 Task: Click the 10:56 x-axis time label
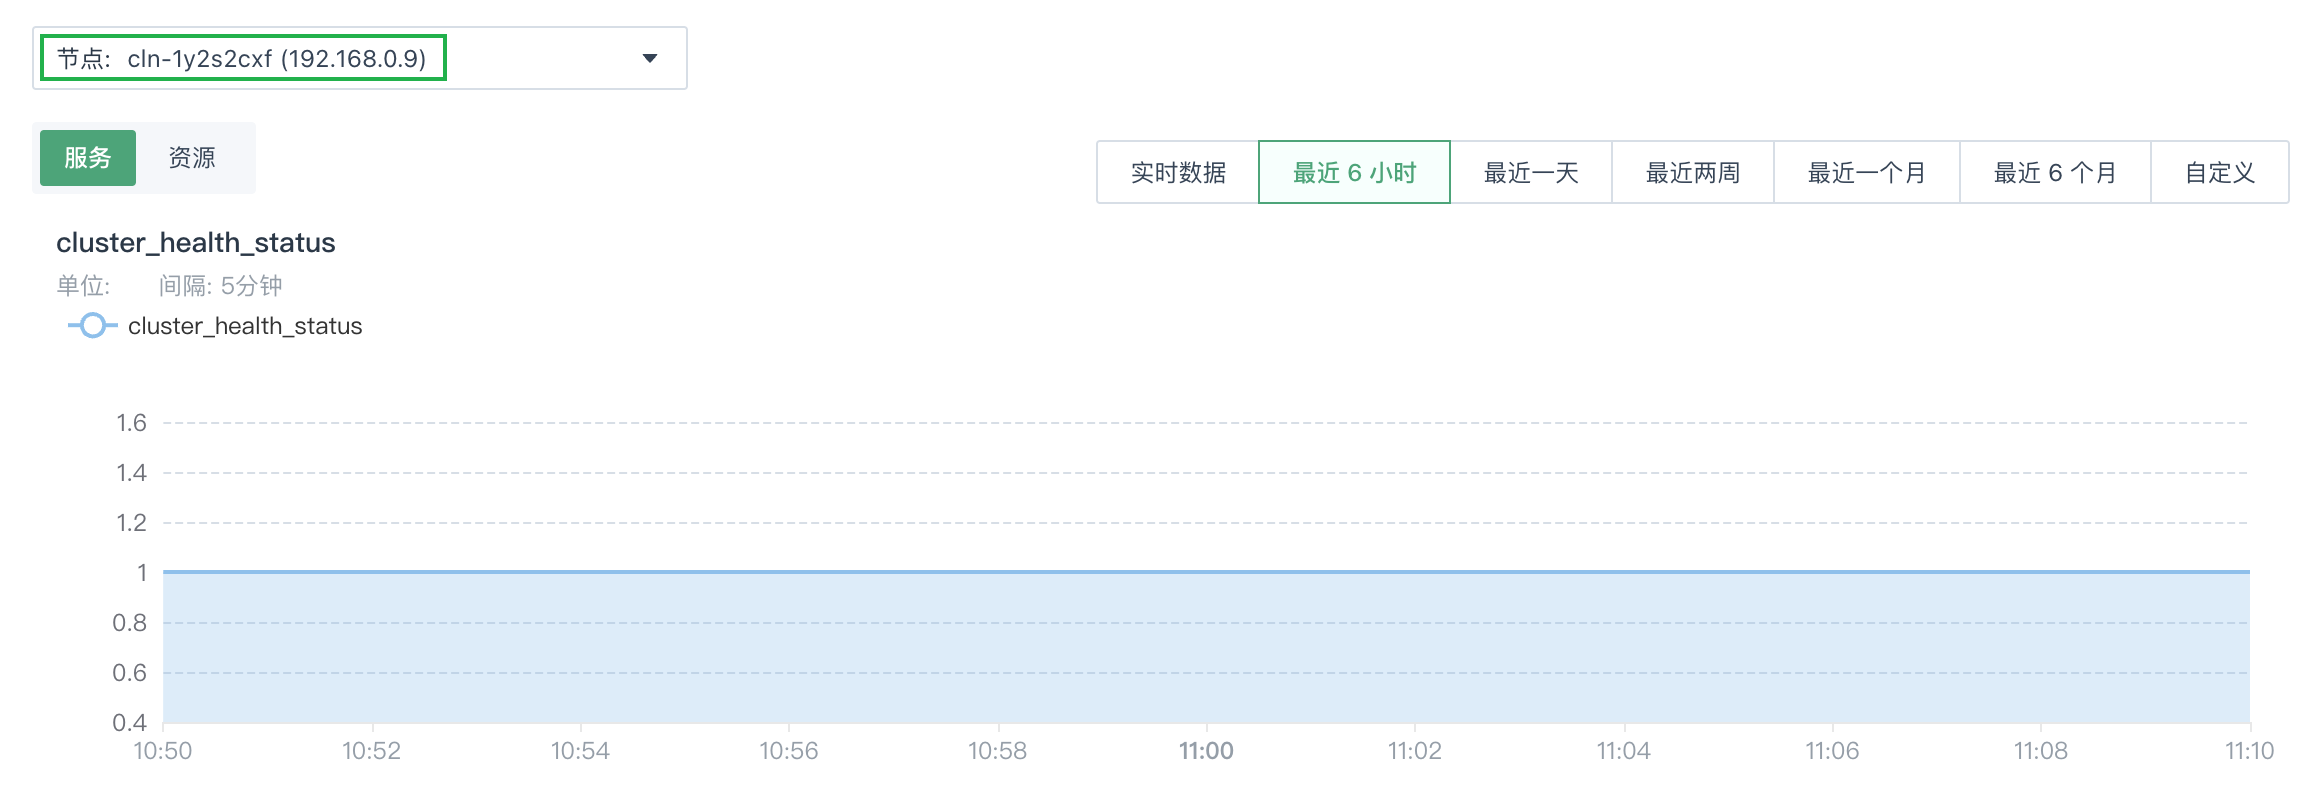pyautogui.click(x=789, y=751)
